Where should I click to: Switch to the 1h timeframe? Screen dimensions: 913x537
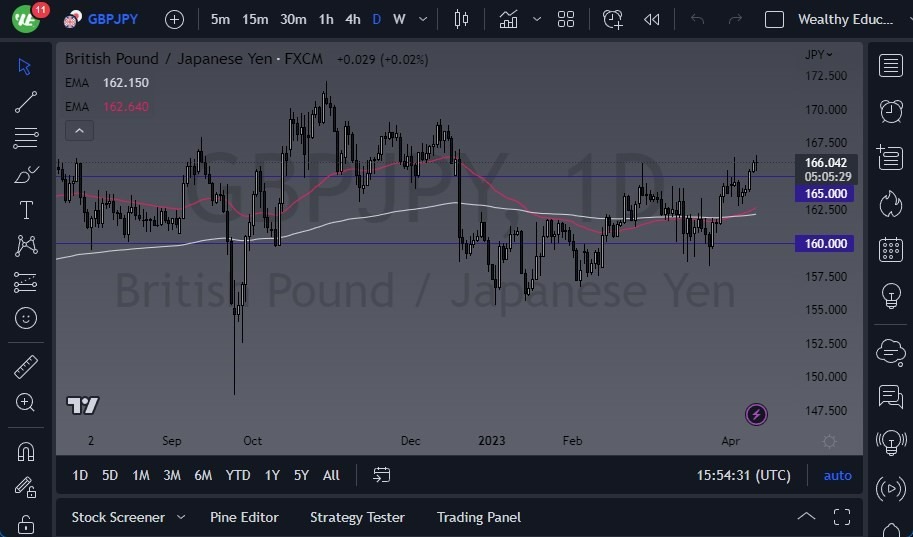pos(326,19)
